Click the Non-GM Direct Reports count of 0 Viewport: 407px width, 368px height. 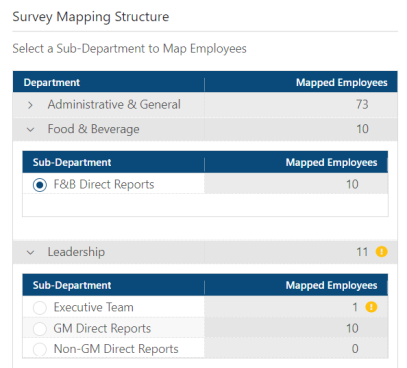pos(355,349)
